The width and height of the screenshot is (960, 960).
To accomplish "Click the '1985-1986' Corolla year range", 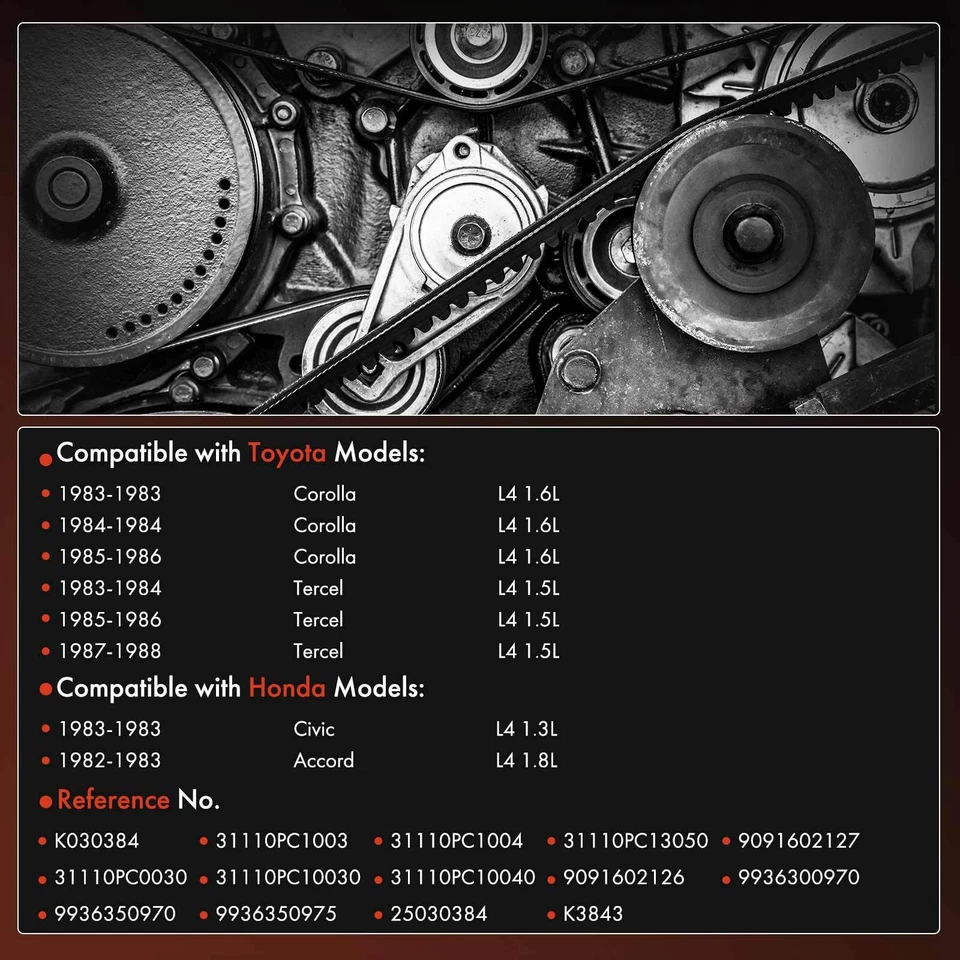I will [x=110, y=557].
